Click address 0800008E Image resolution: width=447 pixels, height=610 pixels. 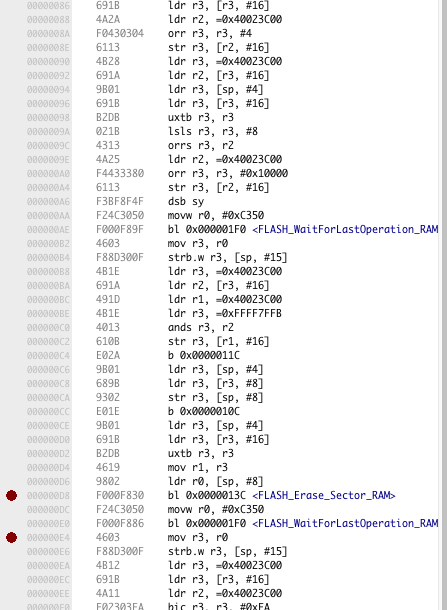48,47
